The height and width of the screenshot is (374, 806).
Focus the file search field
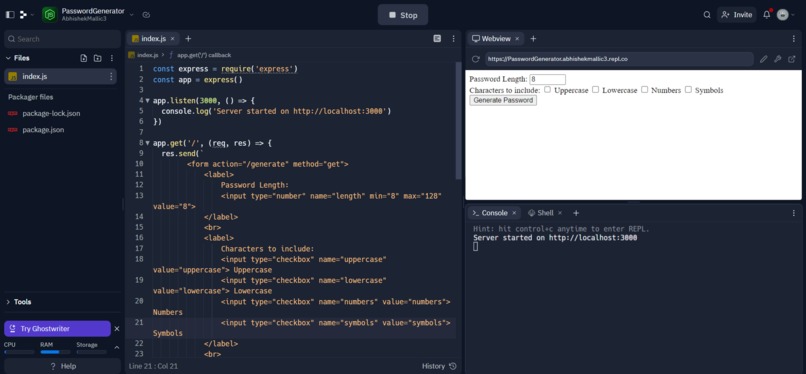62,39
